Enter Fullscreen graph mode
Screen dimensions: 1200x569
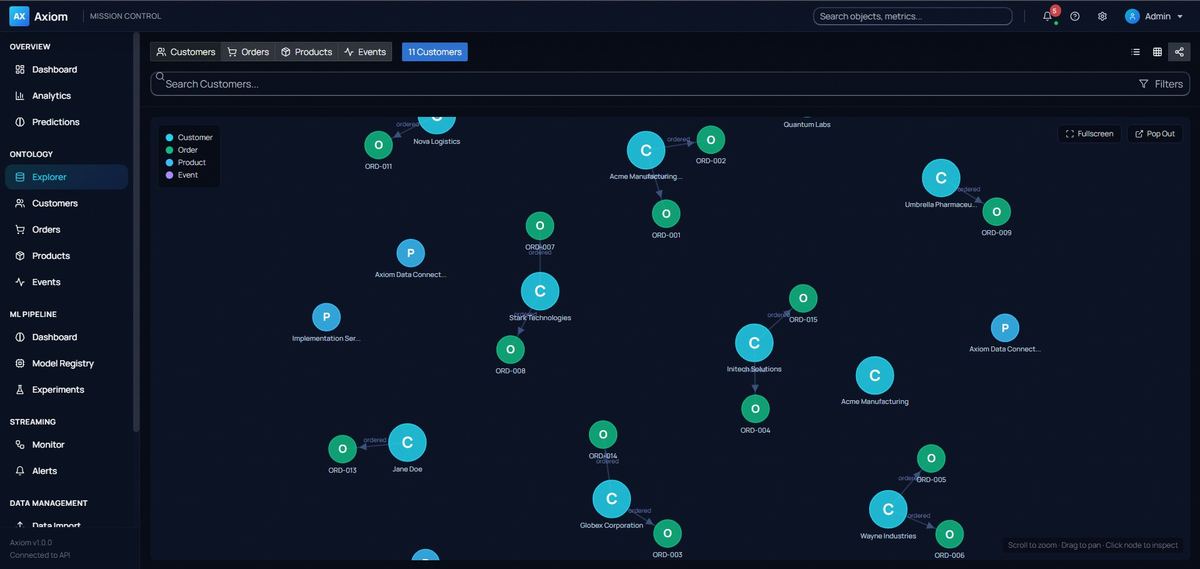[1089, 134]
